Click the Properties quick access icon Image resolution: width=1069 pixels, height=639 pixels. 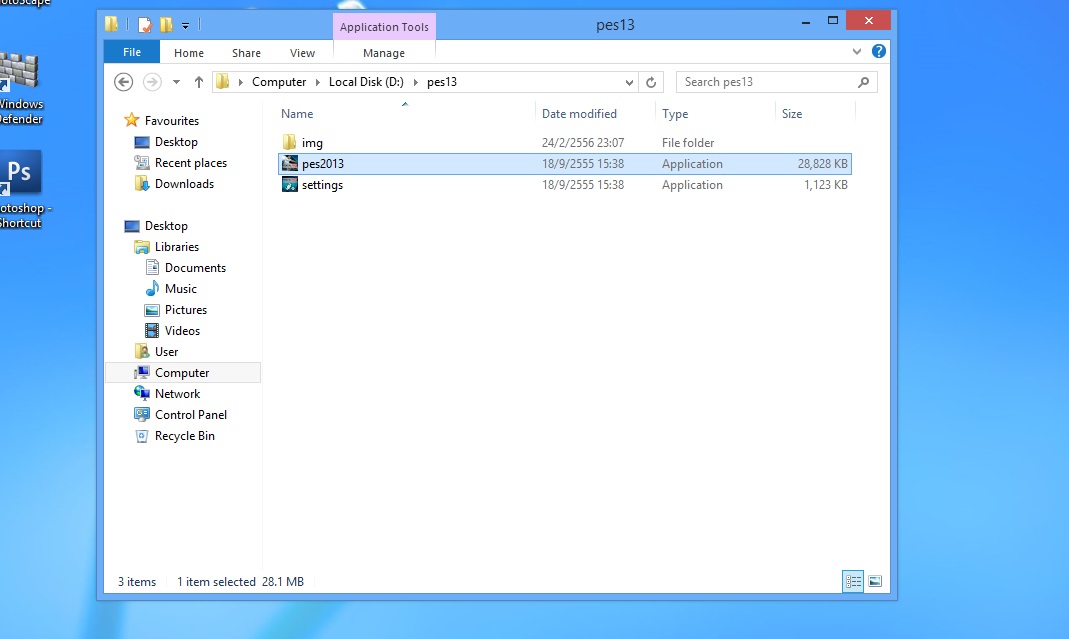(145, 25)
